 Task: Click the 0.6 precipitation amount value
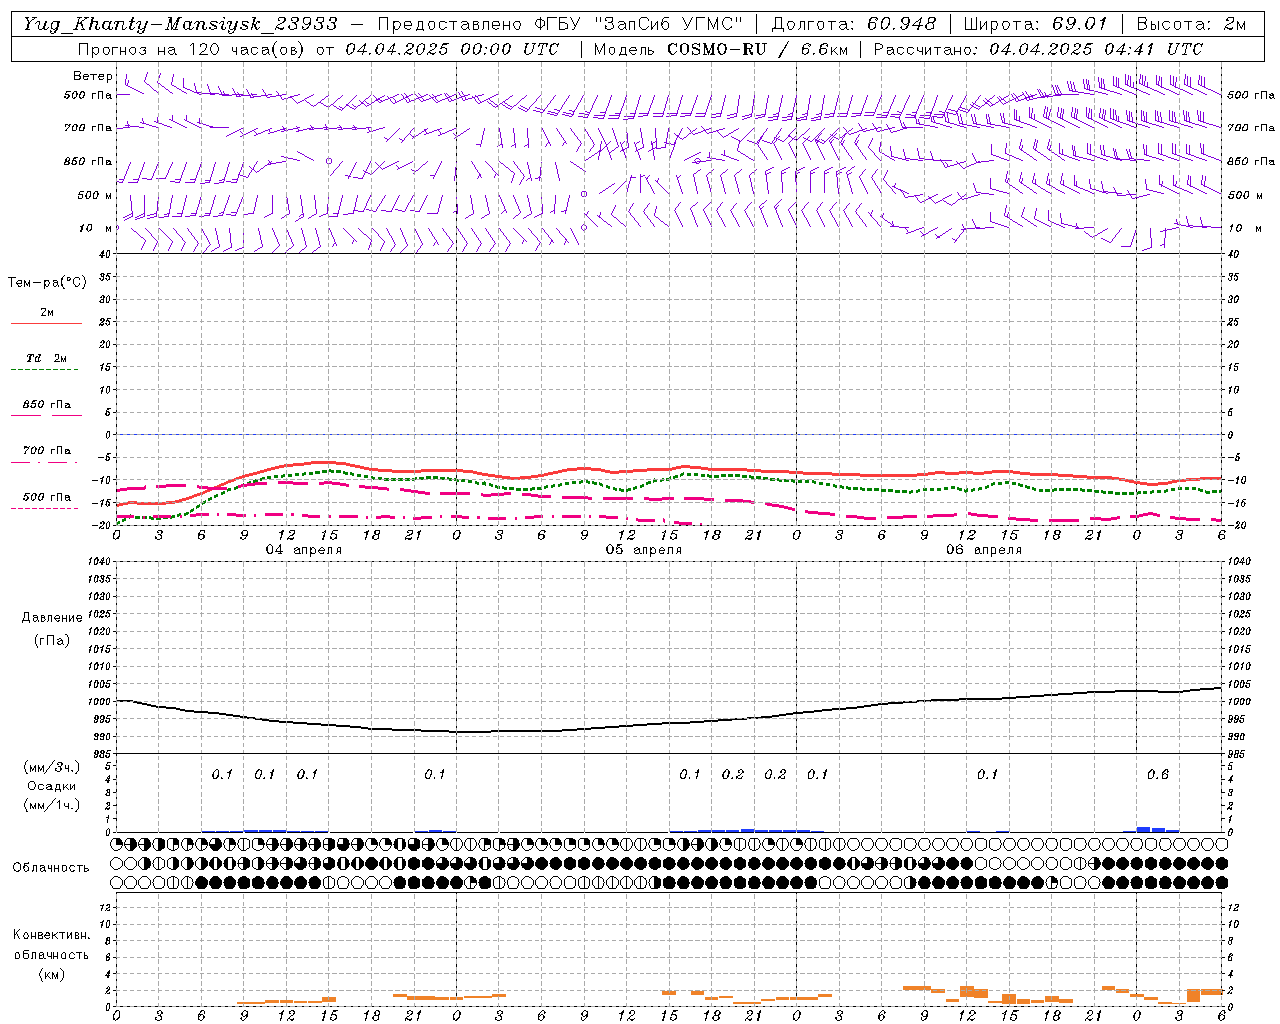coord(1158,775)
